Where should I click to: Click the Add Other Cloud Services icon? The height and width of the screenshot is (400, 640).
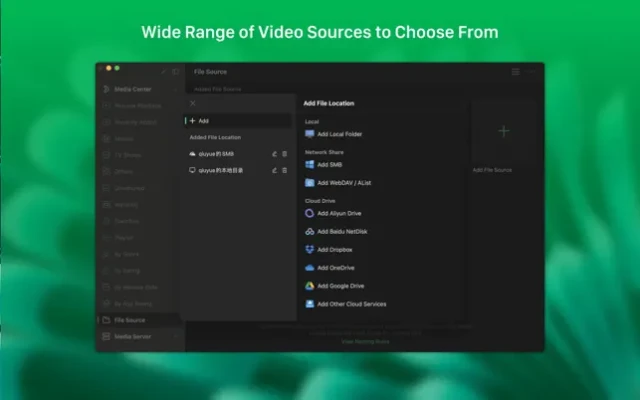(310, 304)
